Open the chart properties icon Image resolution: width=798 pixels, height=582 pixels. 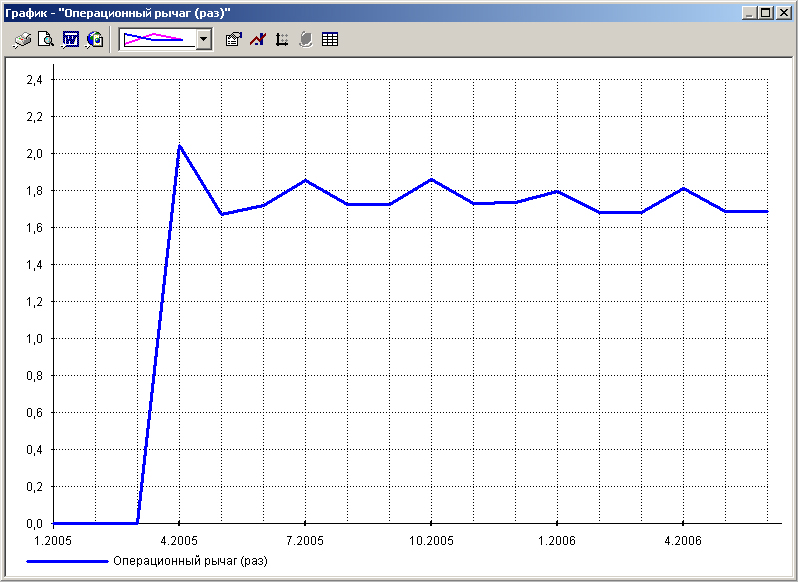point(234,40)
